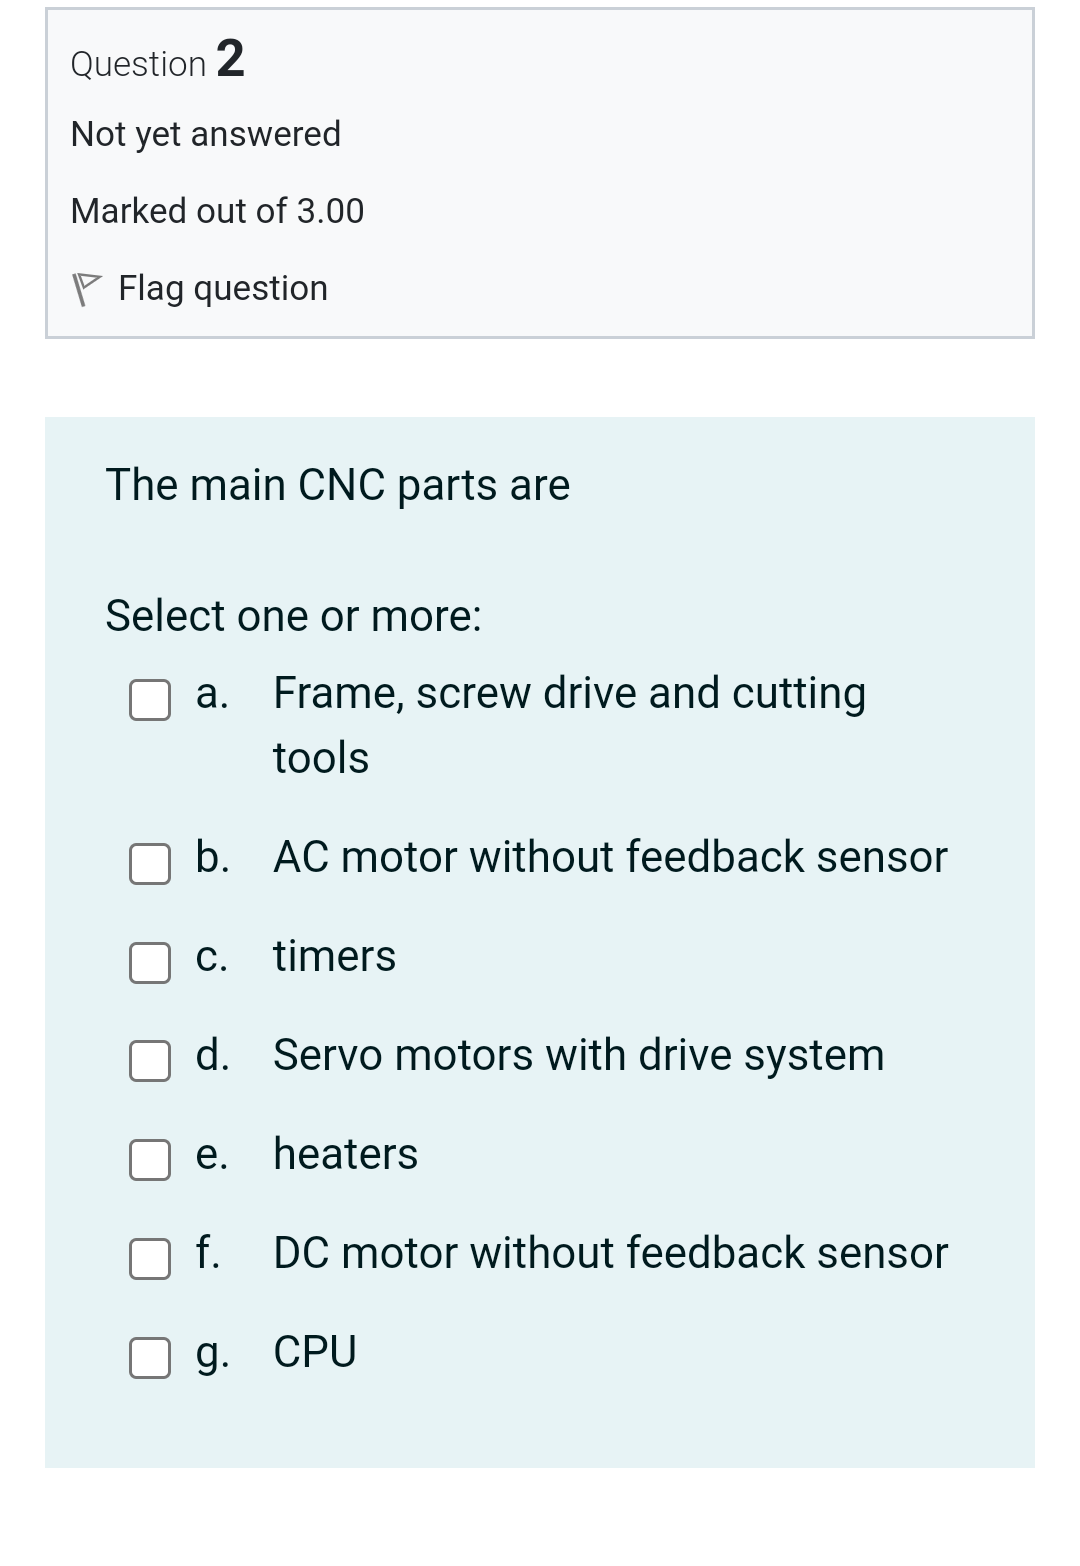This screenshot has width=1080, height=1566.
Task: Select the Servo motors with drive system checkbox
Action: (150, 1061)
